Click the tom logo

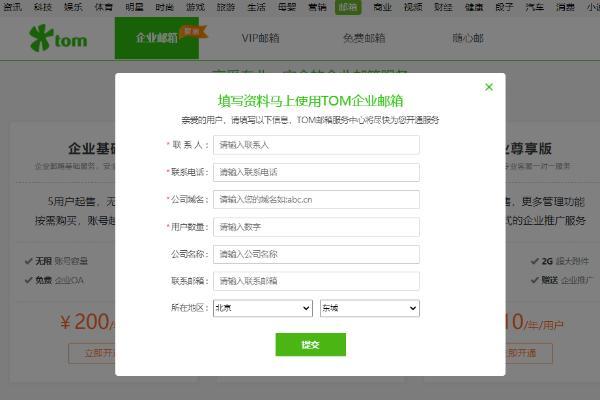58,38
